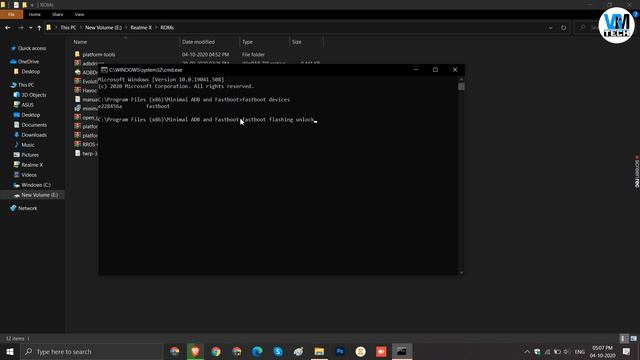Open the notification action center

tap(627, 352)
